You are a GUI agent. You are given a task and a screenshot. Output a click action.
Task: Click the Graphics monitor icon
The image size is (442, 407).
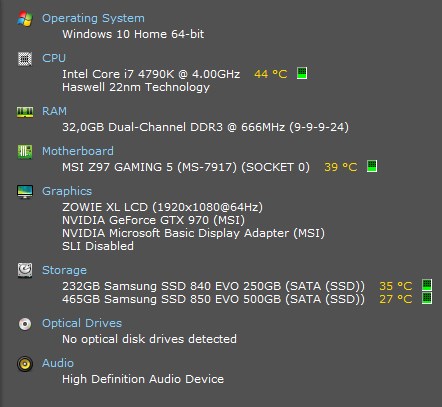click(x=25, y=192)
